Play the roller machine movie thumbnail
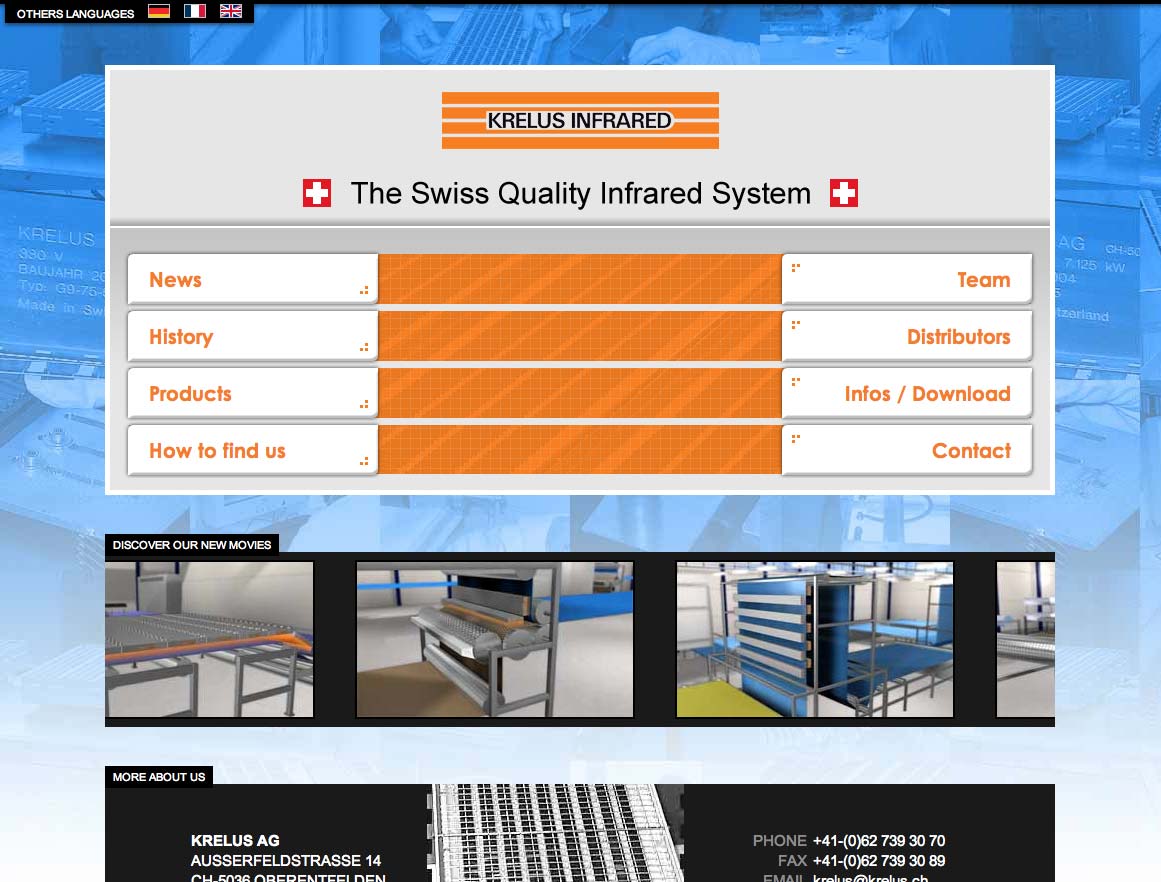Image resolution: width=1161 pixels, height=882 pixels. [x=495, y=639]
